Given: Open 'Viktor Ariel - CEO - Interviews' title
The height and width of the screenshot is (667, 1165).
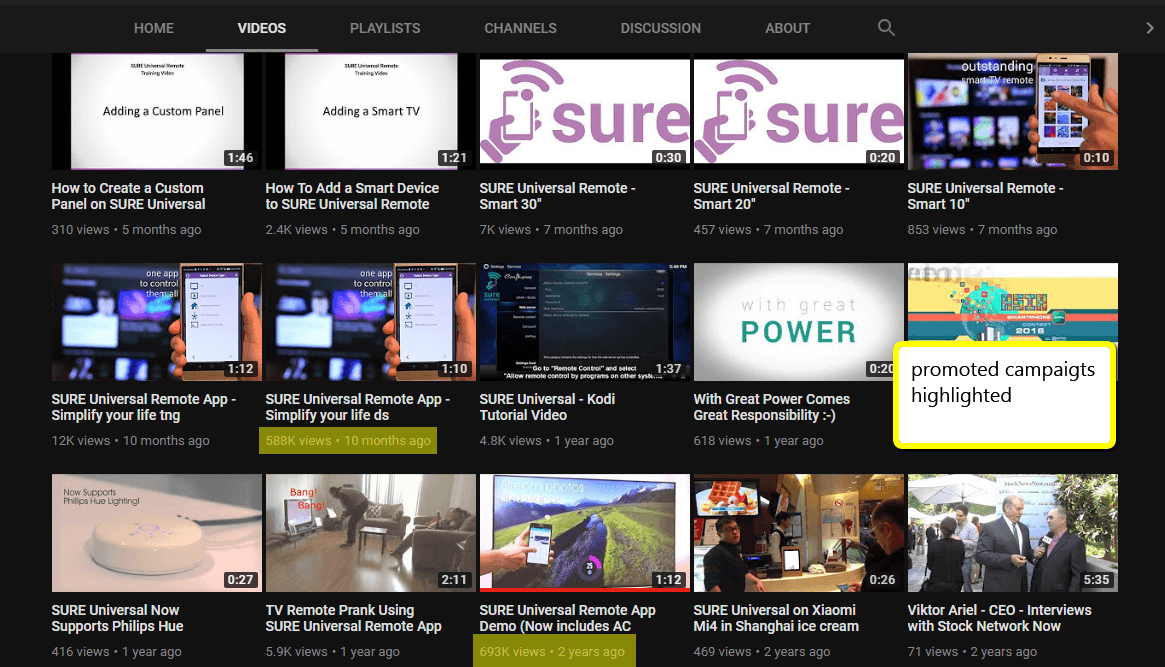Looking at the screenshot, I should [x=999, y=618].
